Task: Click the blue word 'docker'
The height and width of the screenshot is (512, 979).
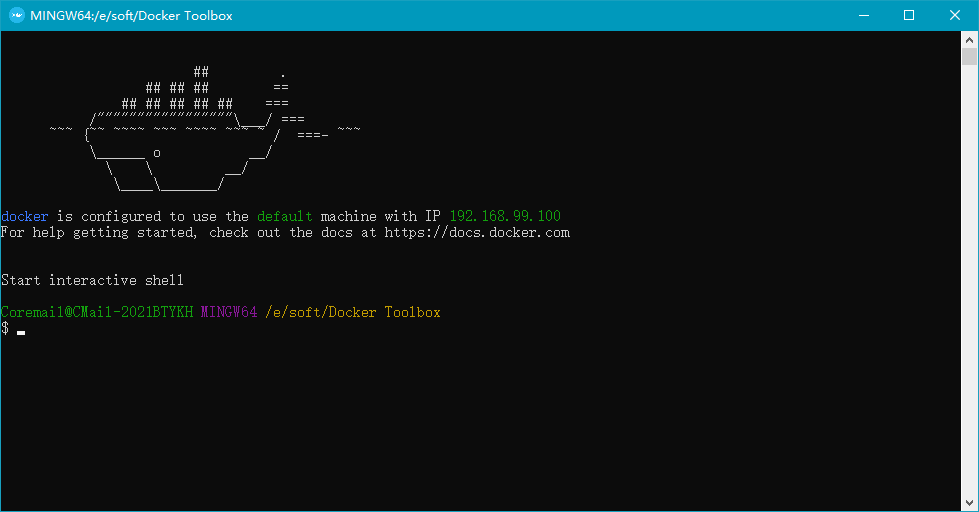Action: (x=25, y=216)
